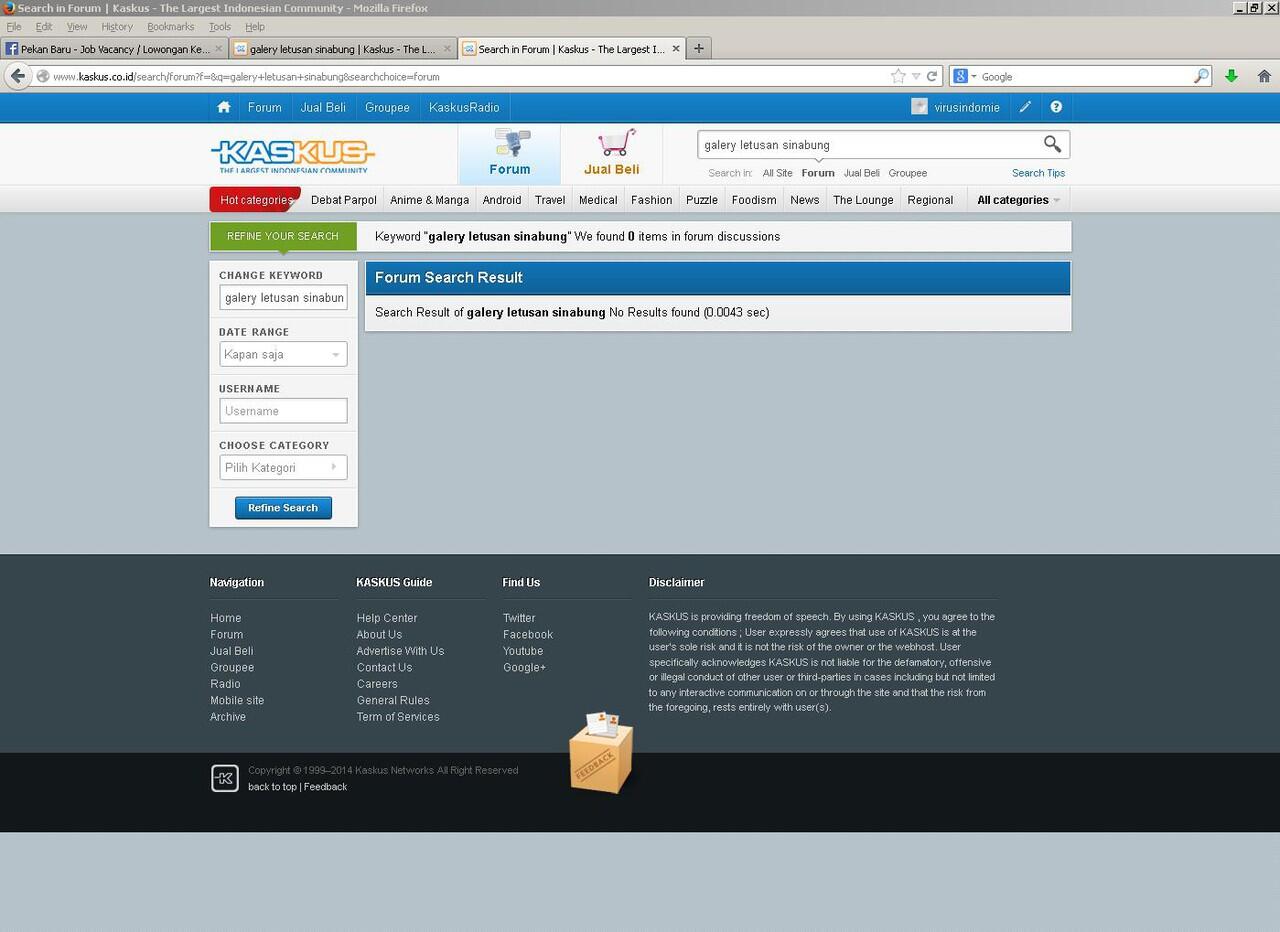Click the Firefox back arrow button

click(17, 76)
